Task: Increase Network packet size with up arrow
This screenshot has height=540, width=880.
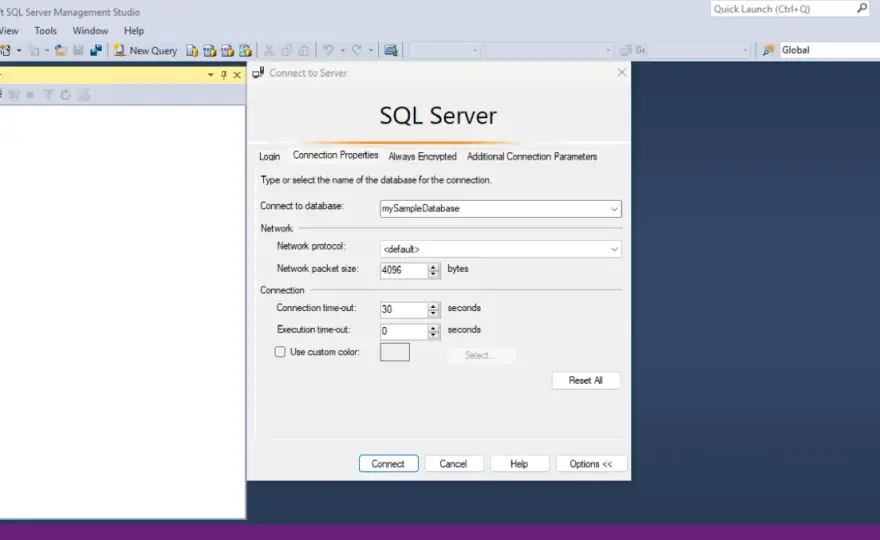Action: pos(433,267)
